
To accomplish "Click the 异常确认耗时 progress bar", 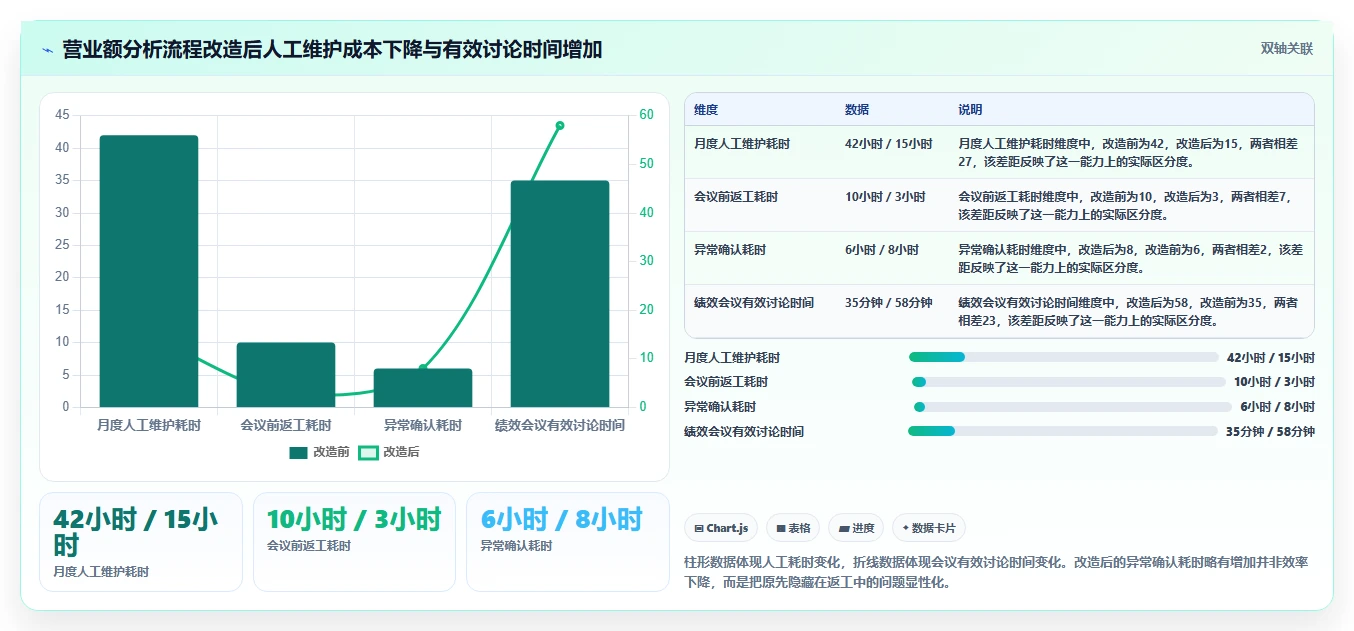I will tap(1073, 407).
